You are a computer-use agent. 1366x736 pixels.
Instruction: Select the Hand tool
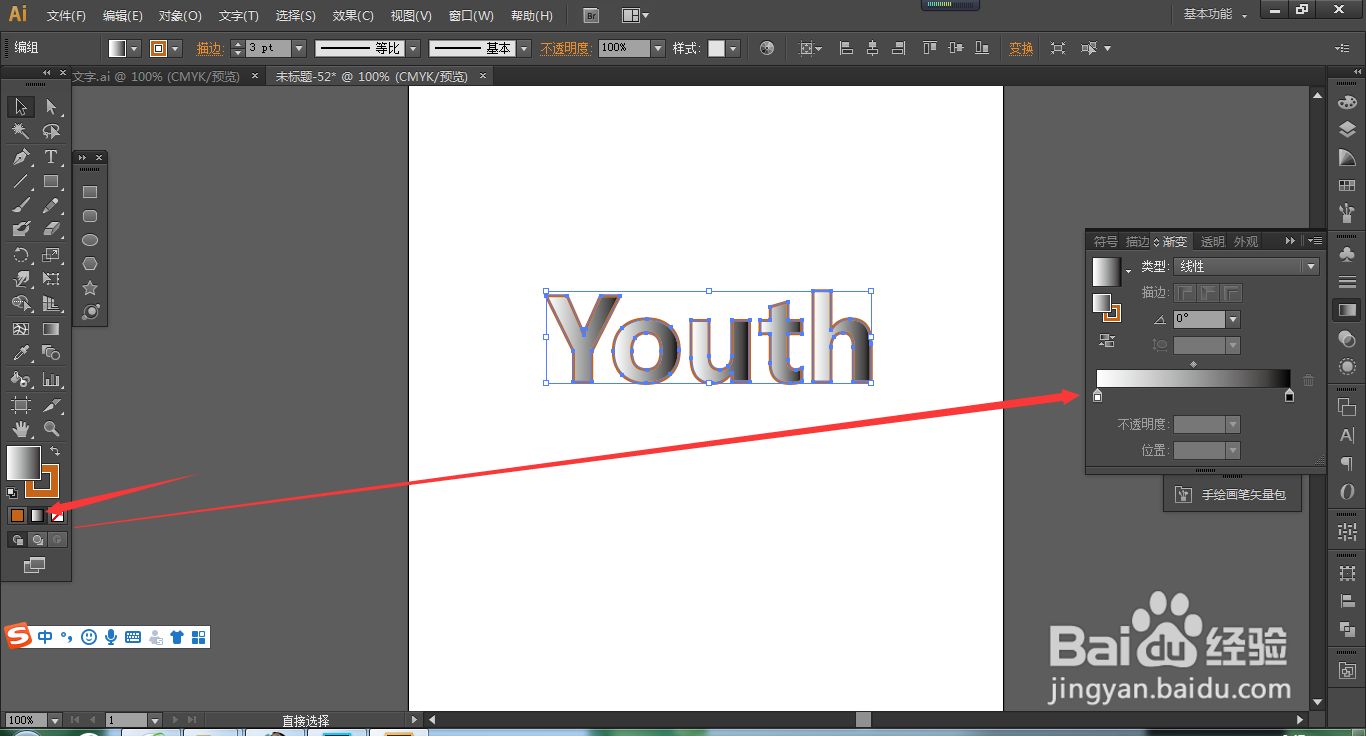[21, 429]
